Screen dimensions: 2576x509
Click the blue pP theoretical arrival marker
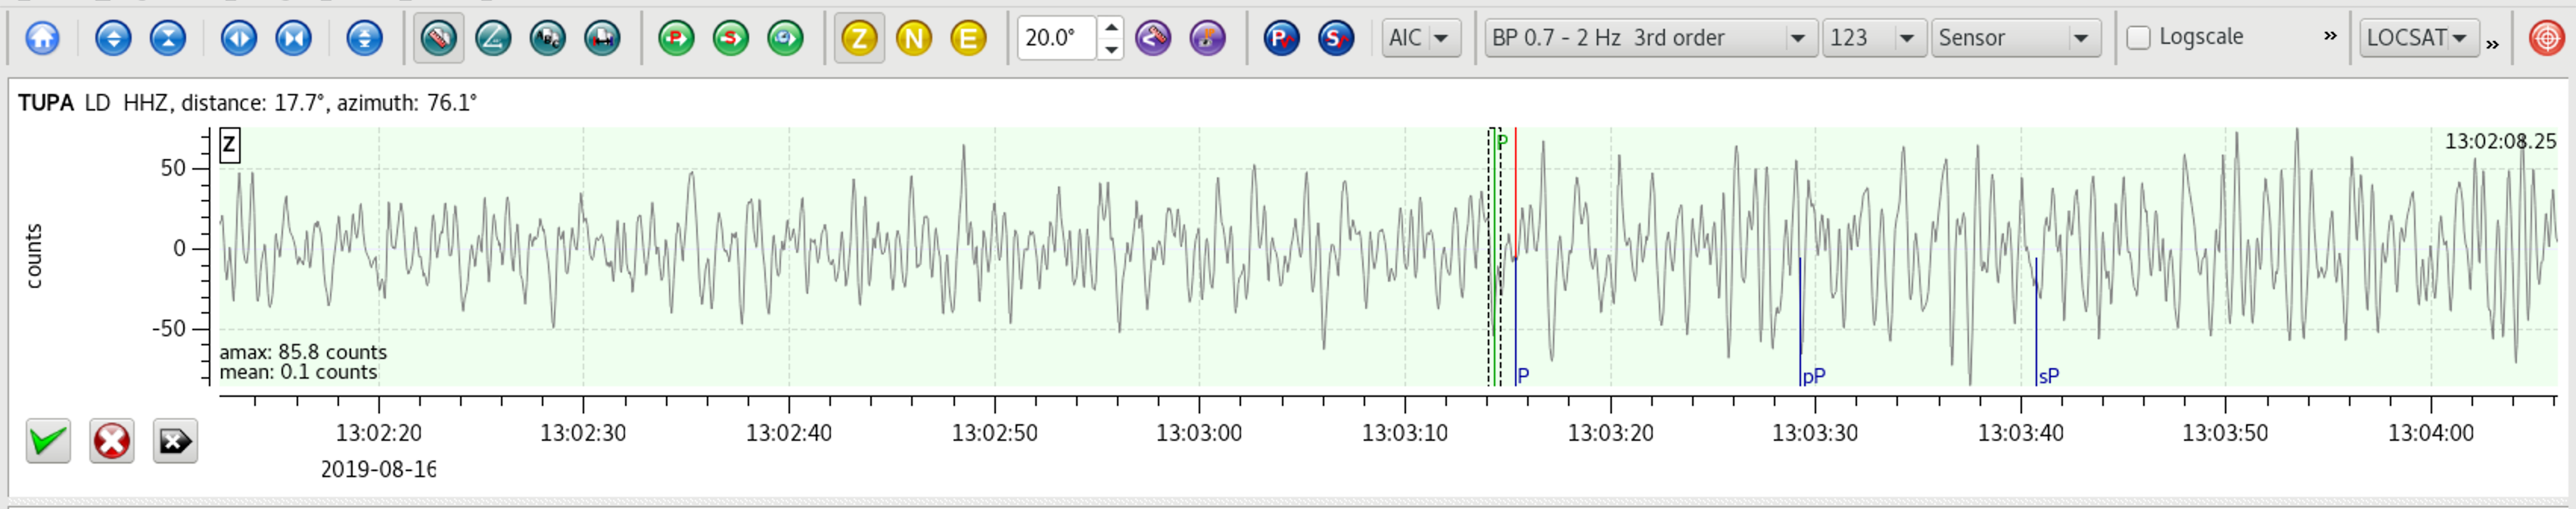coord(1813,377)
